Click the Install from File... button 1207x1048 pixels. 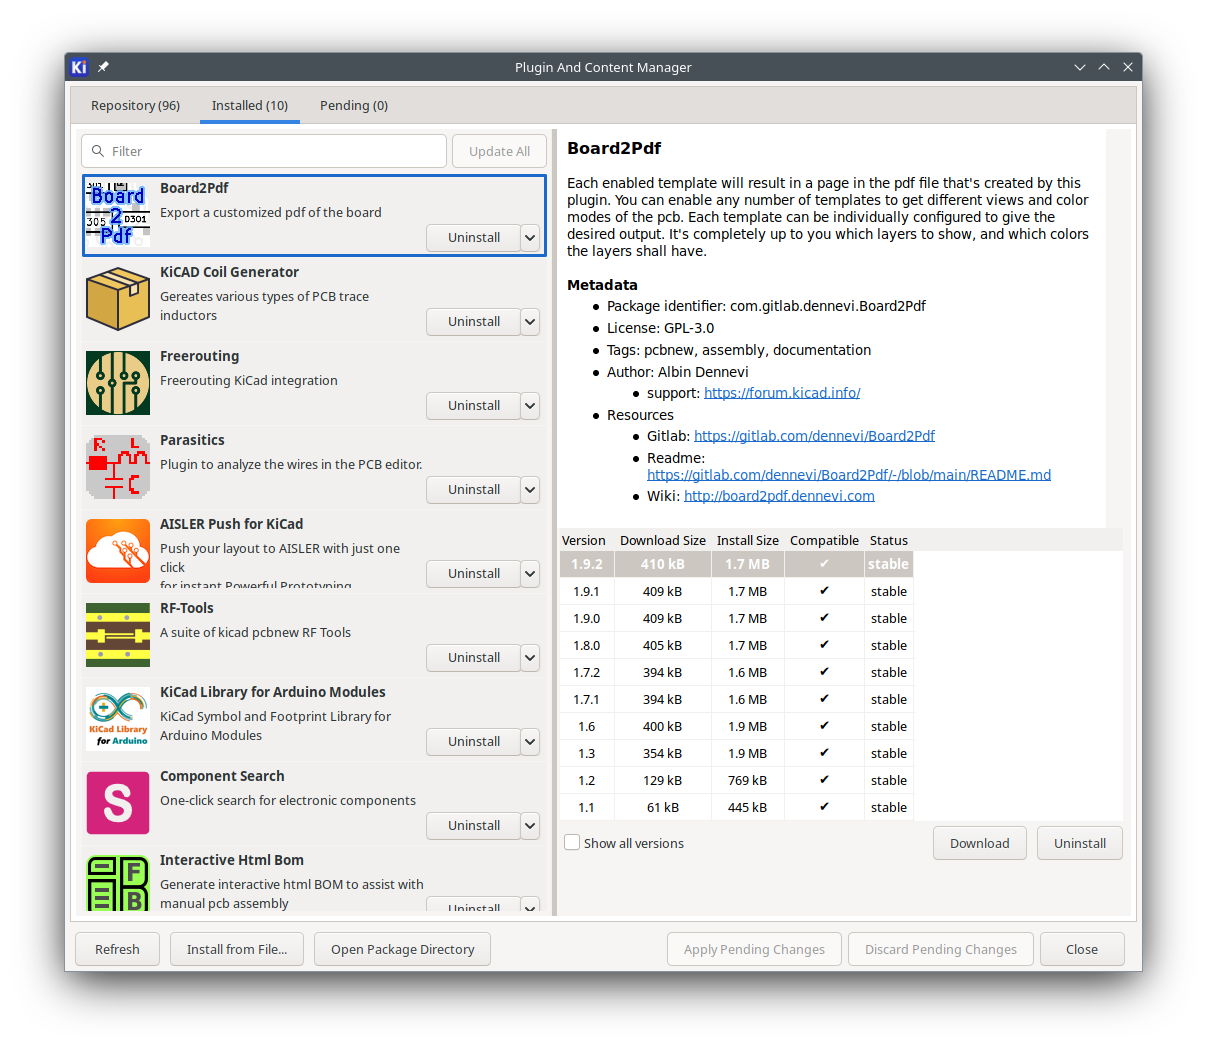pos(236,949)
